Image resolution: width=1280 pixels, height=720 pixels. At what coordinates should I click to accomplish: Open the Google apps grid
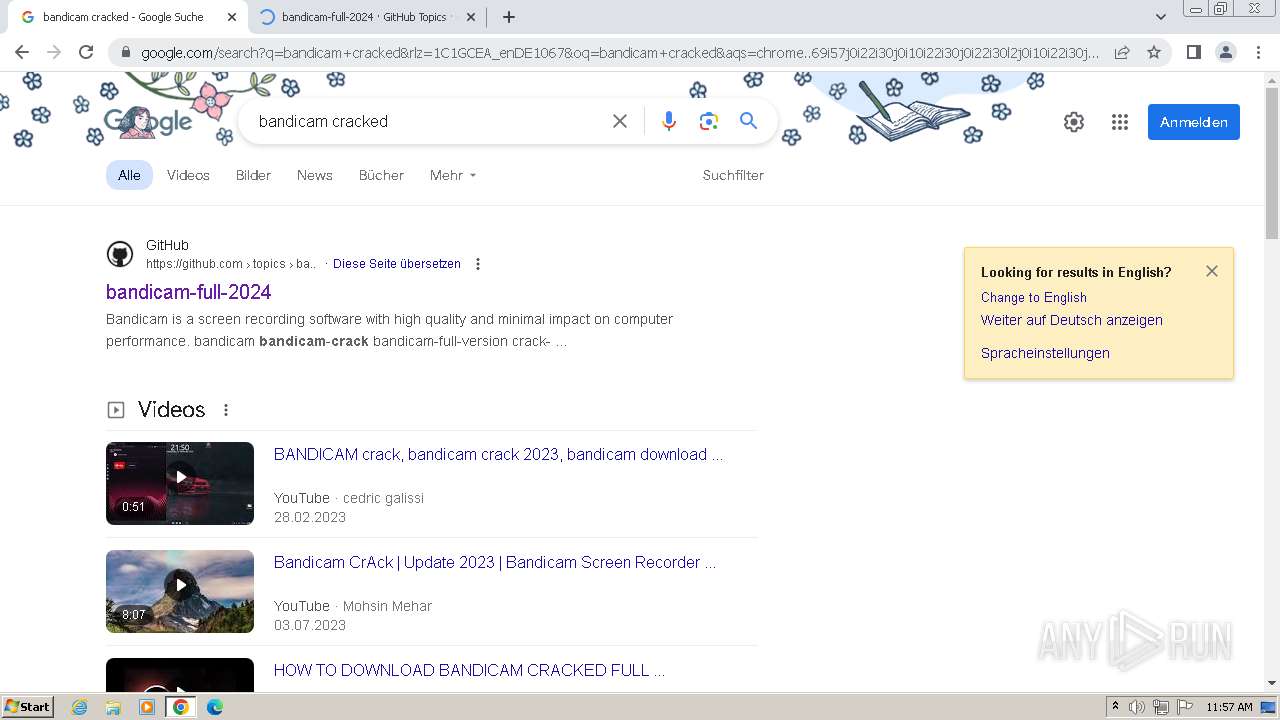(1120, 122)
